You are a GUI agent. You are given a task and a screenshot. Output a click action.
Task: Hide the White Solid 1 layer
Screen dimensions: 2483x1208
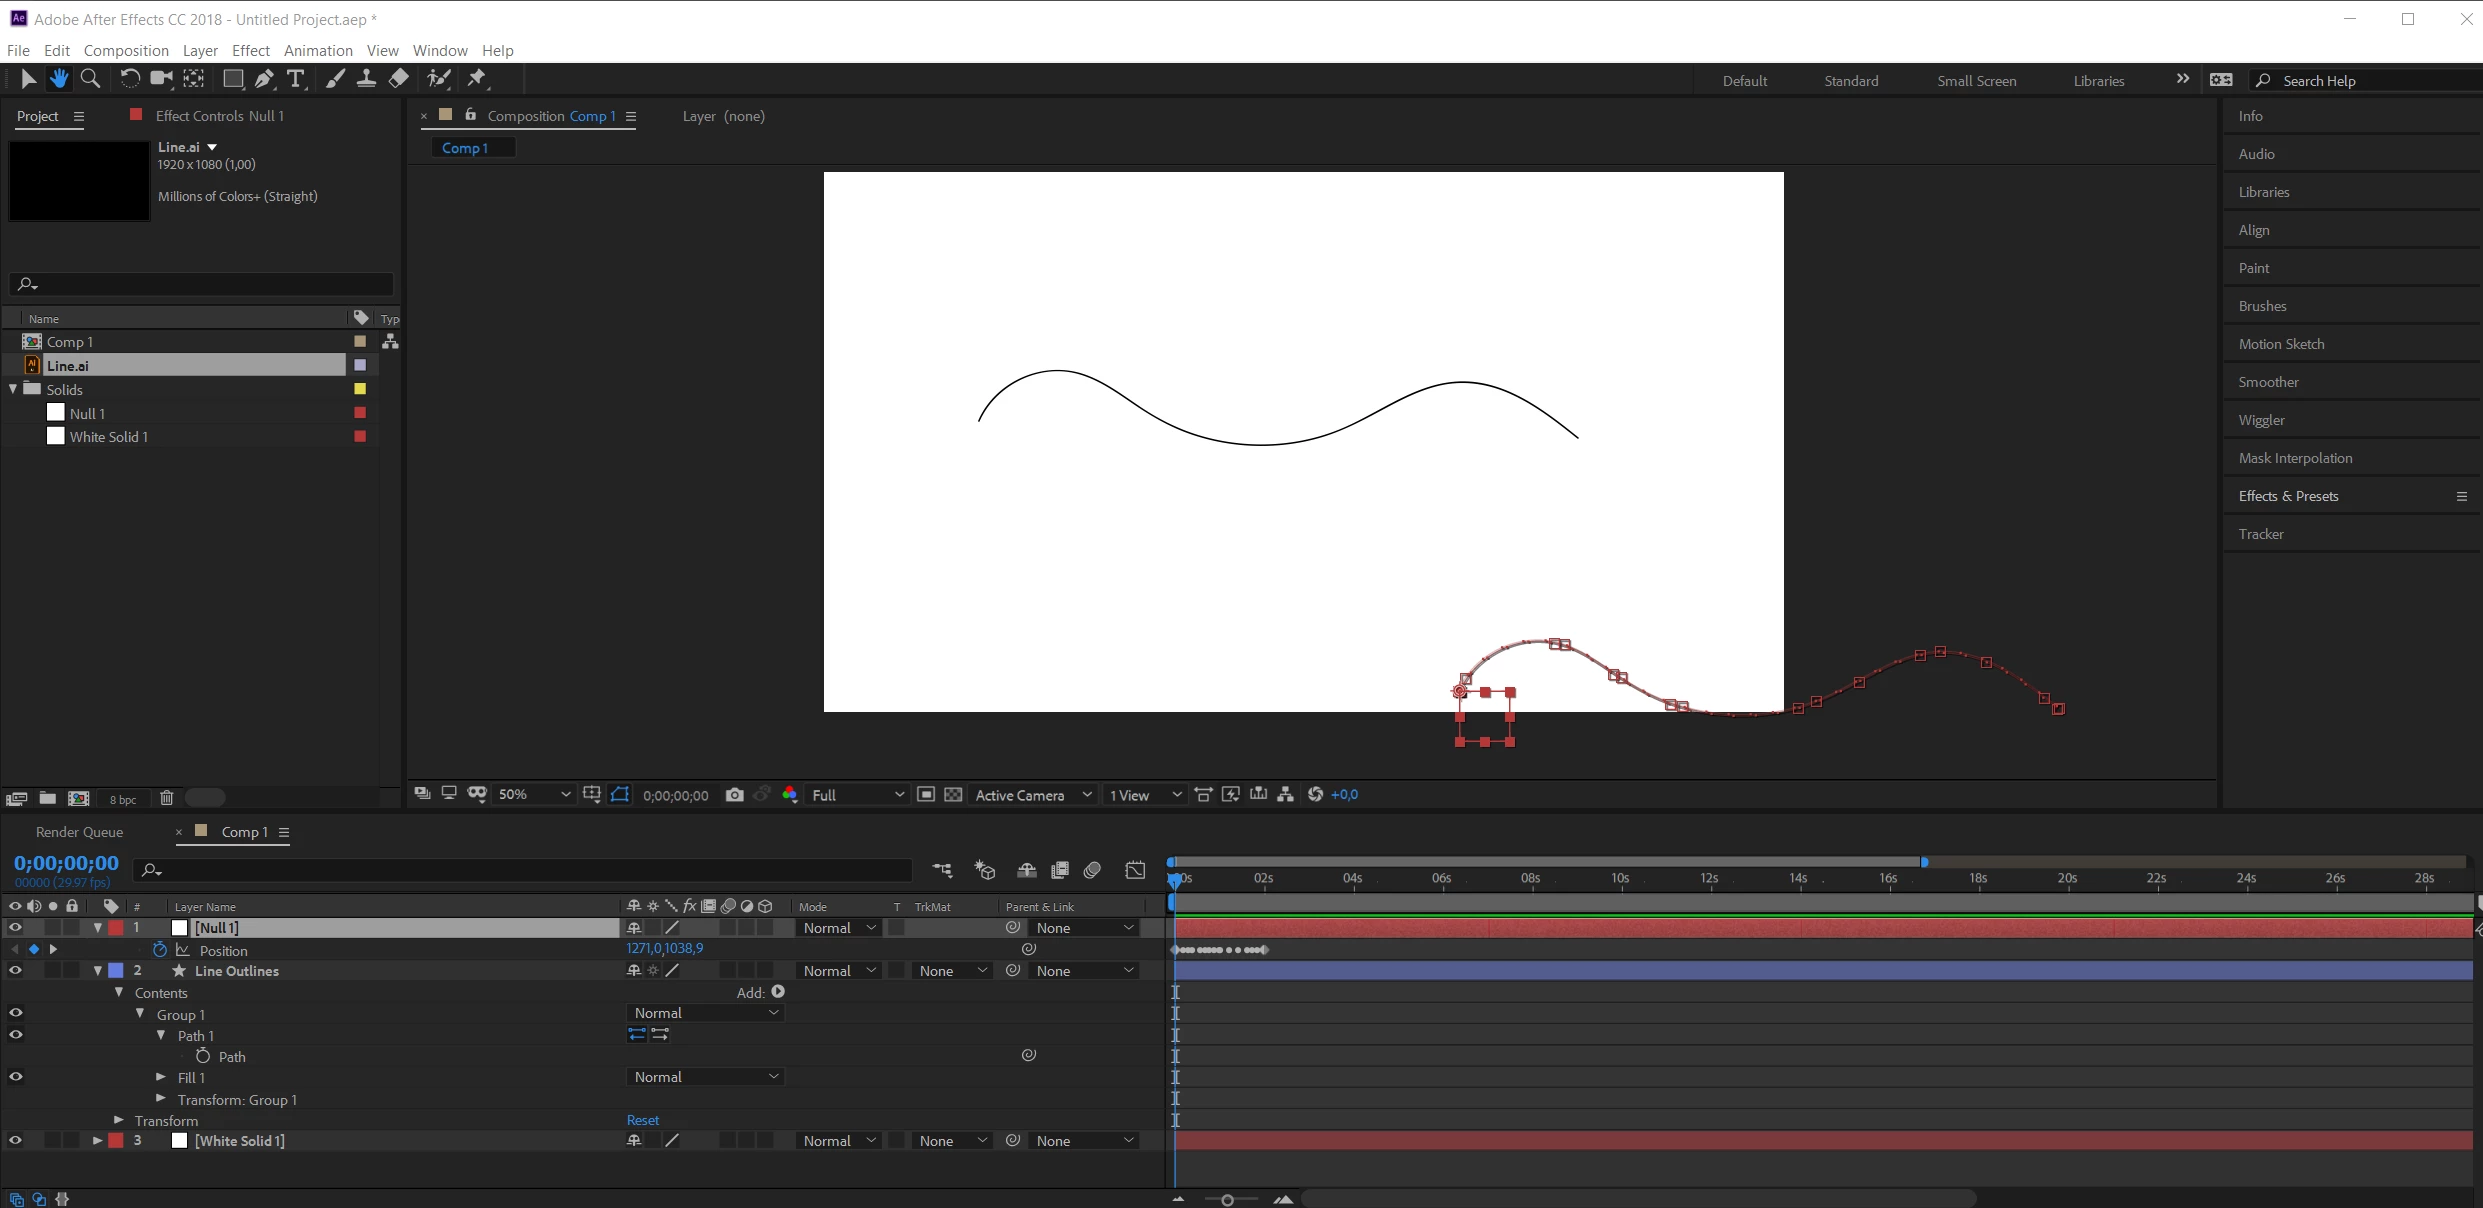[x=15, y=1140]
